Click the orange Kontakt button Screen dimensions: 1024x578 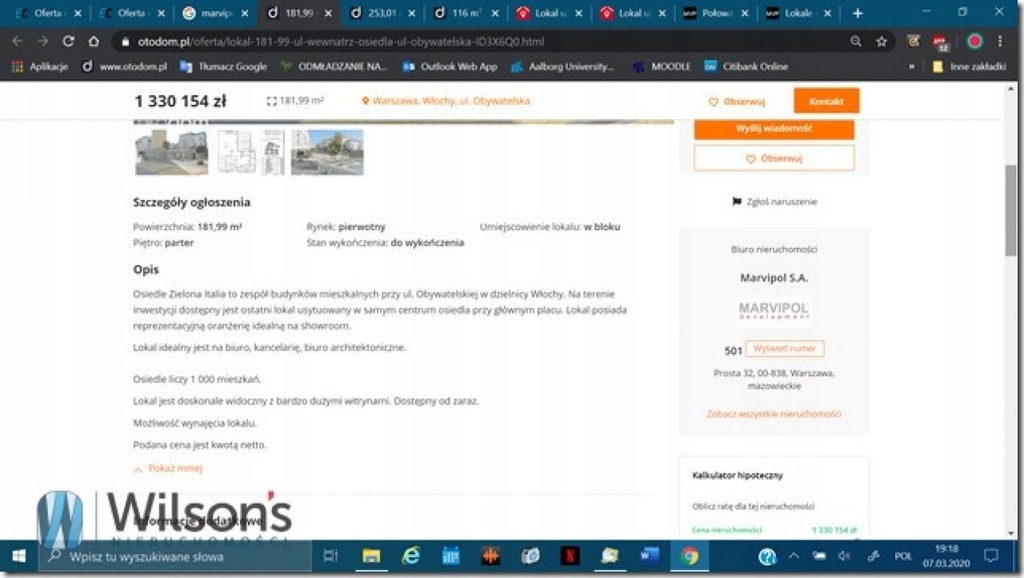[x=826, y=101]
